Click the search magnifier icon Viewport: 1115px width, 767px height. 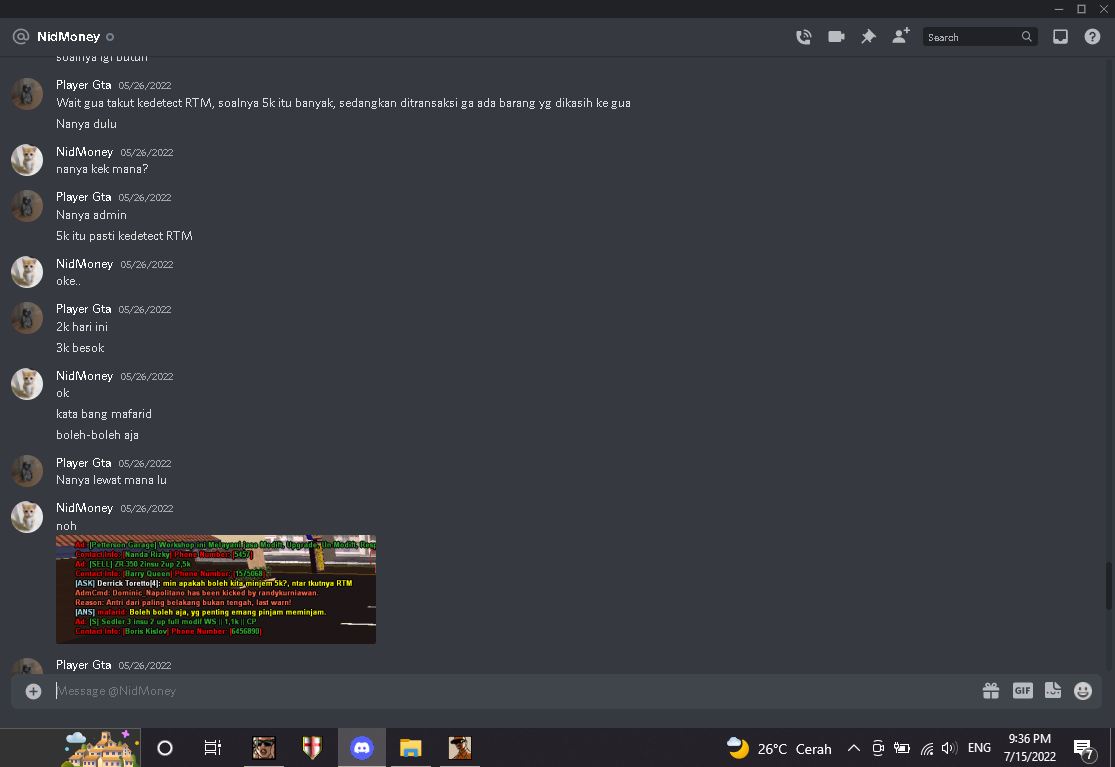[x=1027, y=37]
